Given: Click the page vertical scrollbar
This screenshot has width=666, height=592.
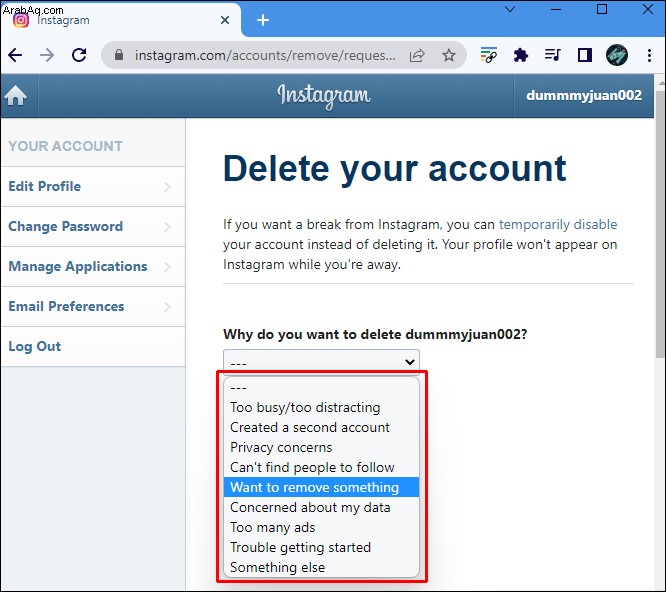Looking at the screenshot, I should [x=660, y=223].
